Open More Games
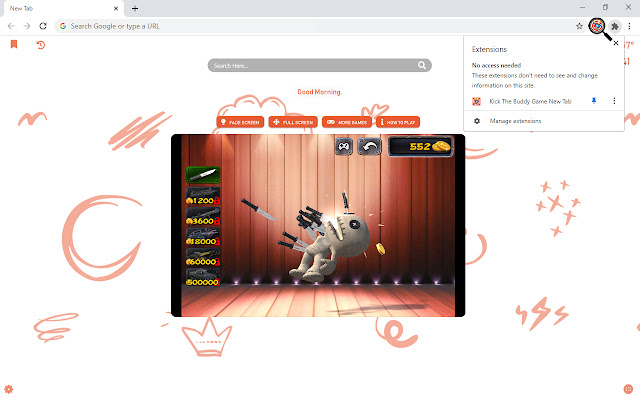This screenshot has width=640, height=400. point(347,122)
